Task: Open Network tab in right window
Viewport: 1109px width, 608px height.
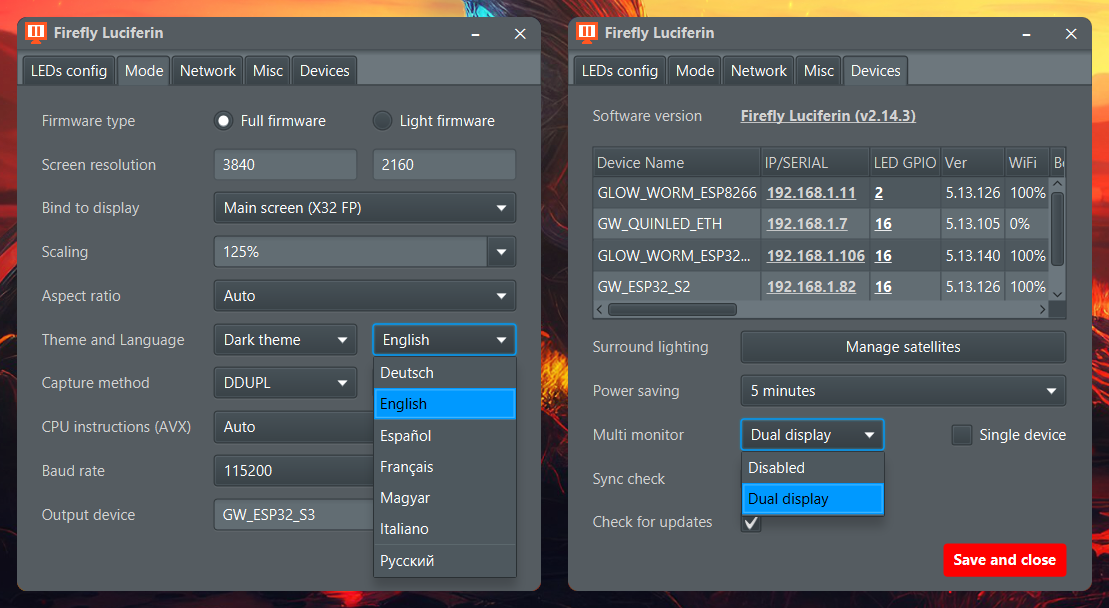Action: point(758,71)
